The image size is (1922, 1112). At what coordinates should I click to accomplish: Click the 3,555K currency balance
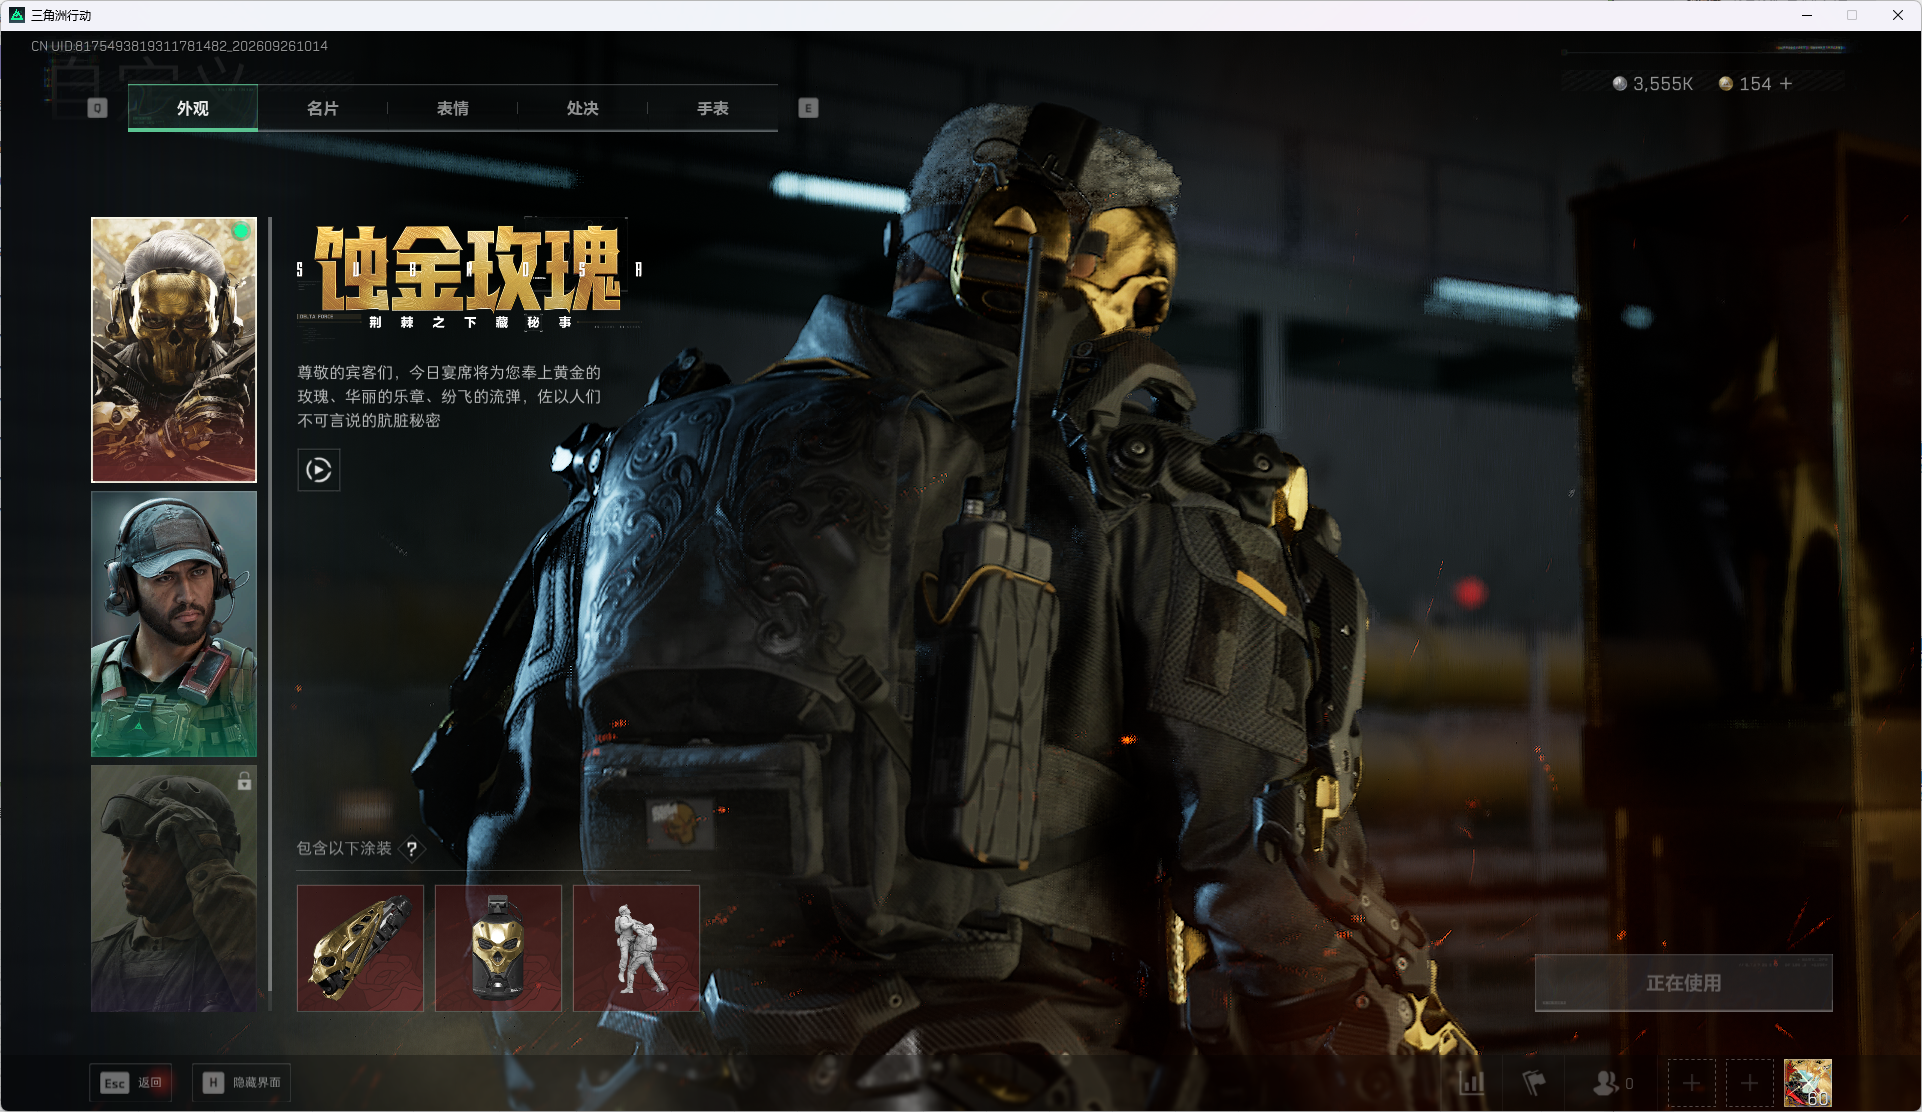1653,84
